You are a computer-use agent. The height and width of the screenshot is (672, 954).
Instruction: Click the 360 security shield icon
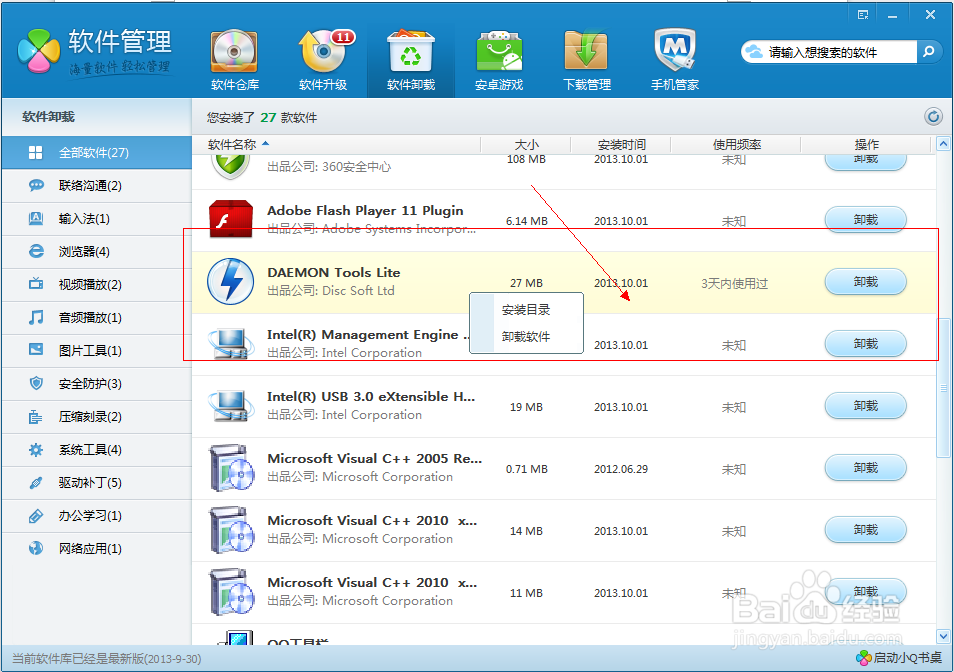[231, 165]
